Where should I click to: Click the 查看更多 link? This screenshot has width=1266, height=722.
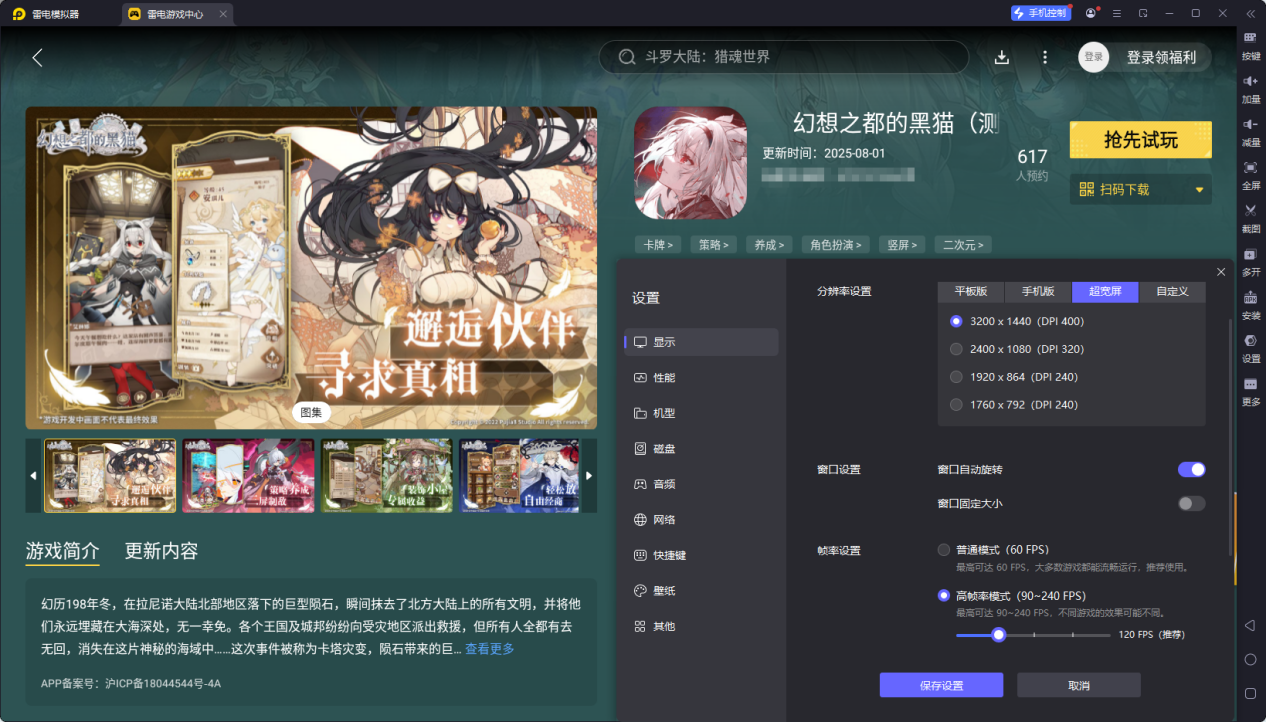coord(490,649)
